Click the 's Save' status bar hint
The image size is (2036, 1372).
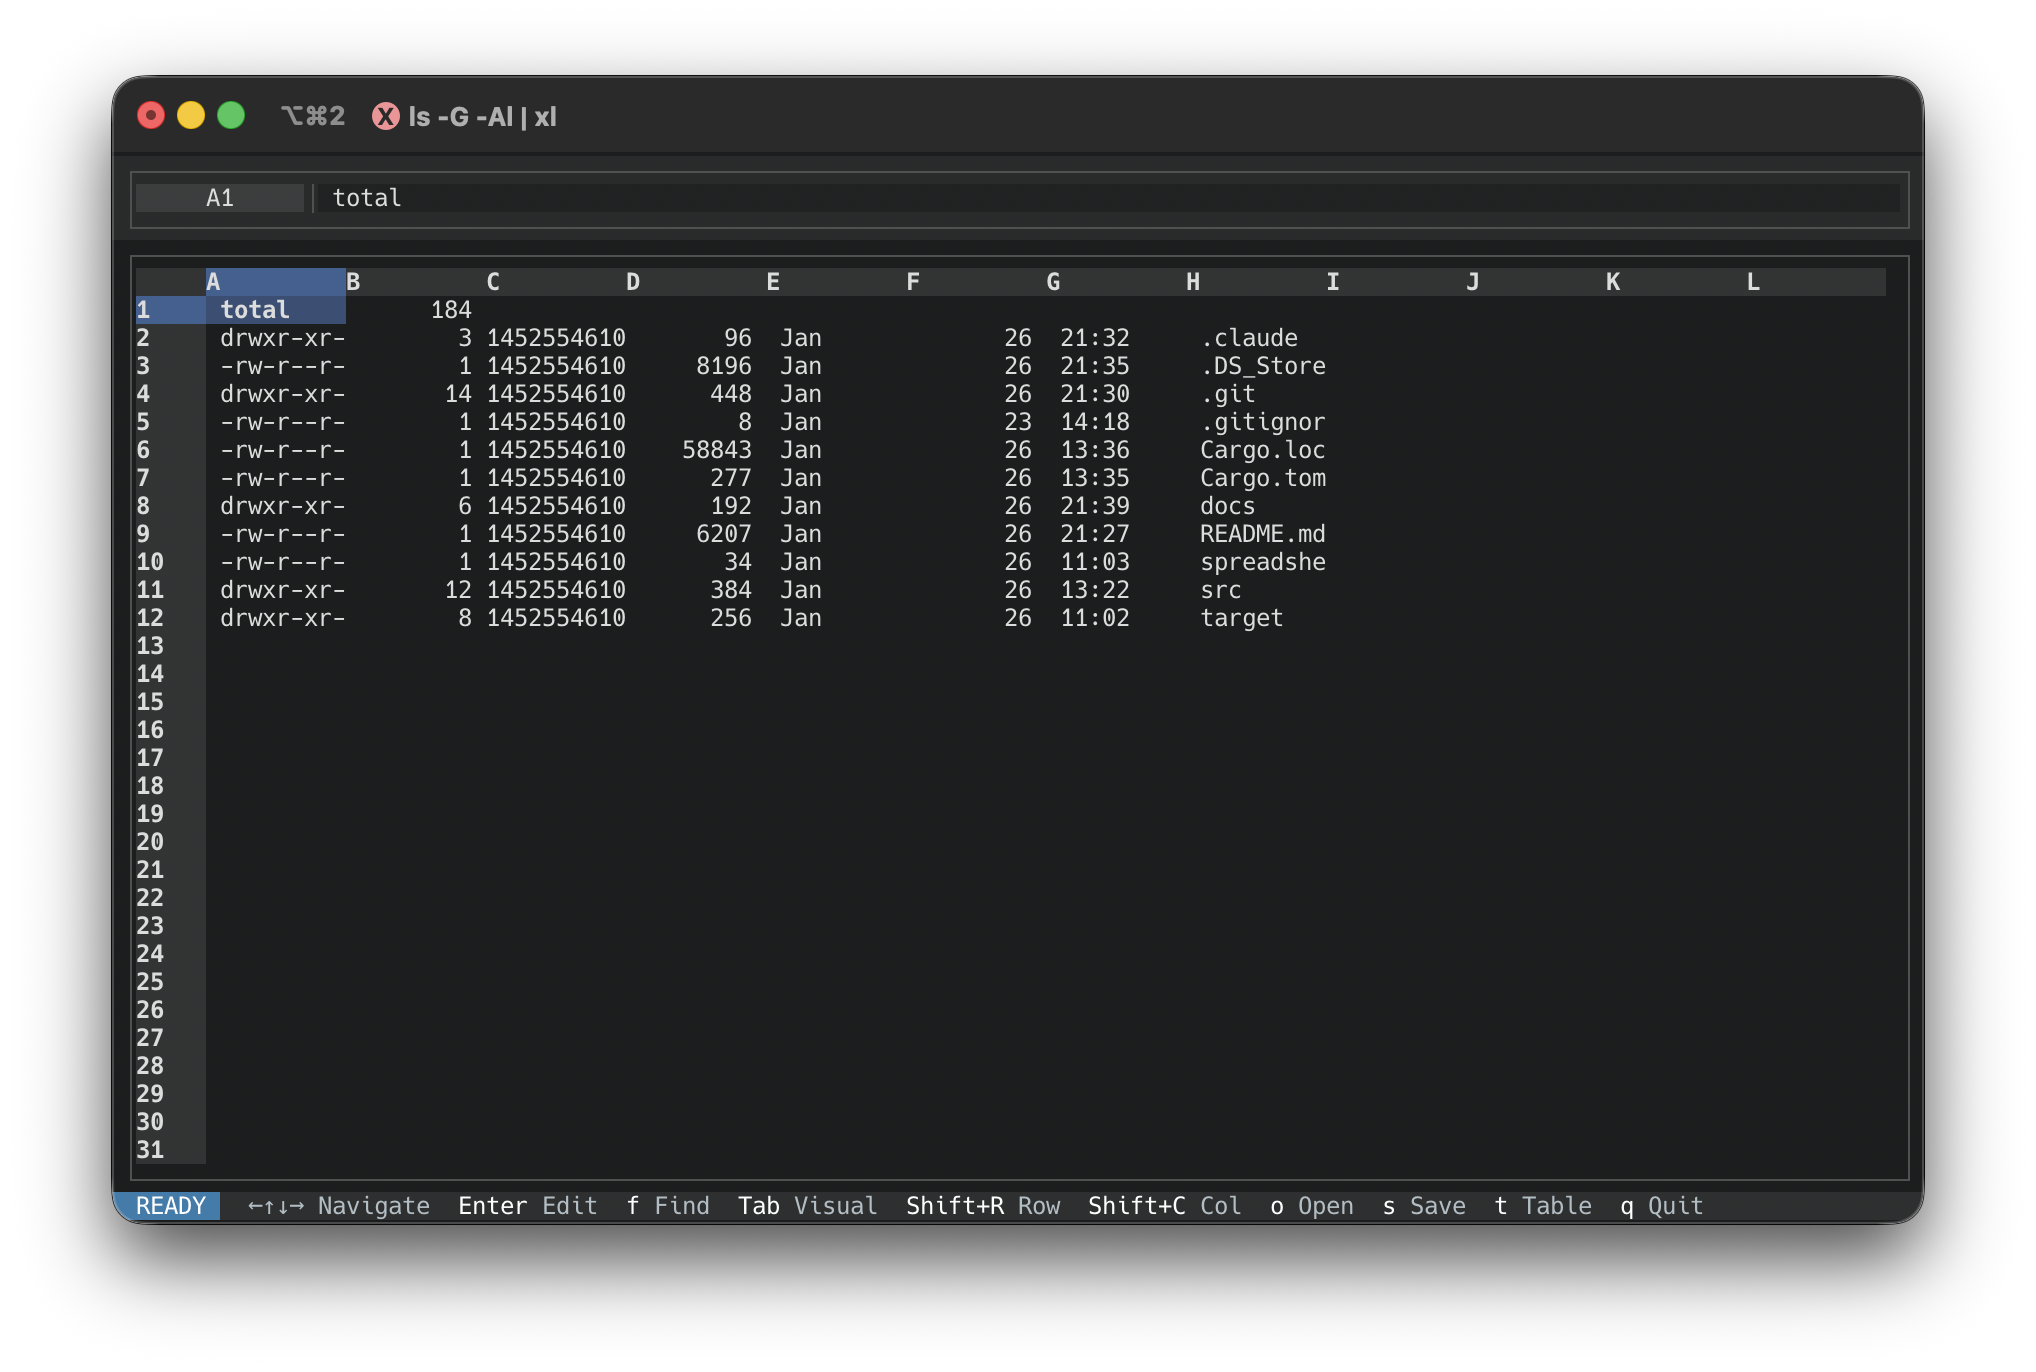(x=1424, y=1206)
